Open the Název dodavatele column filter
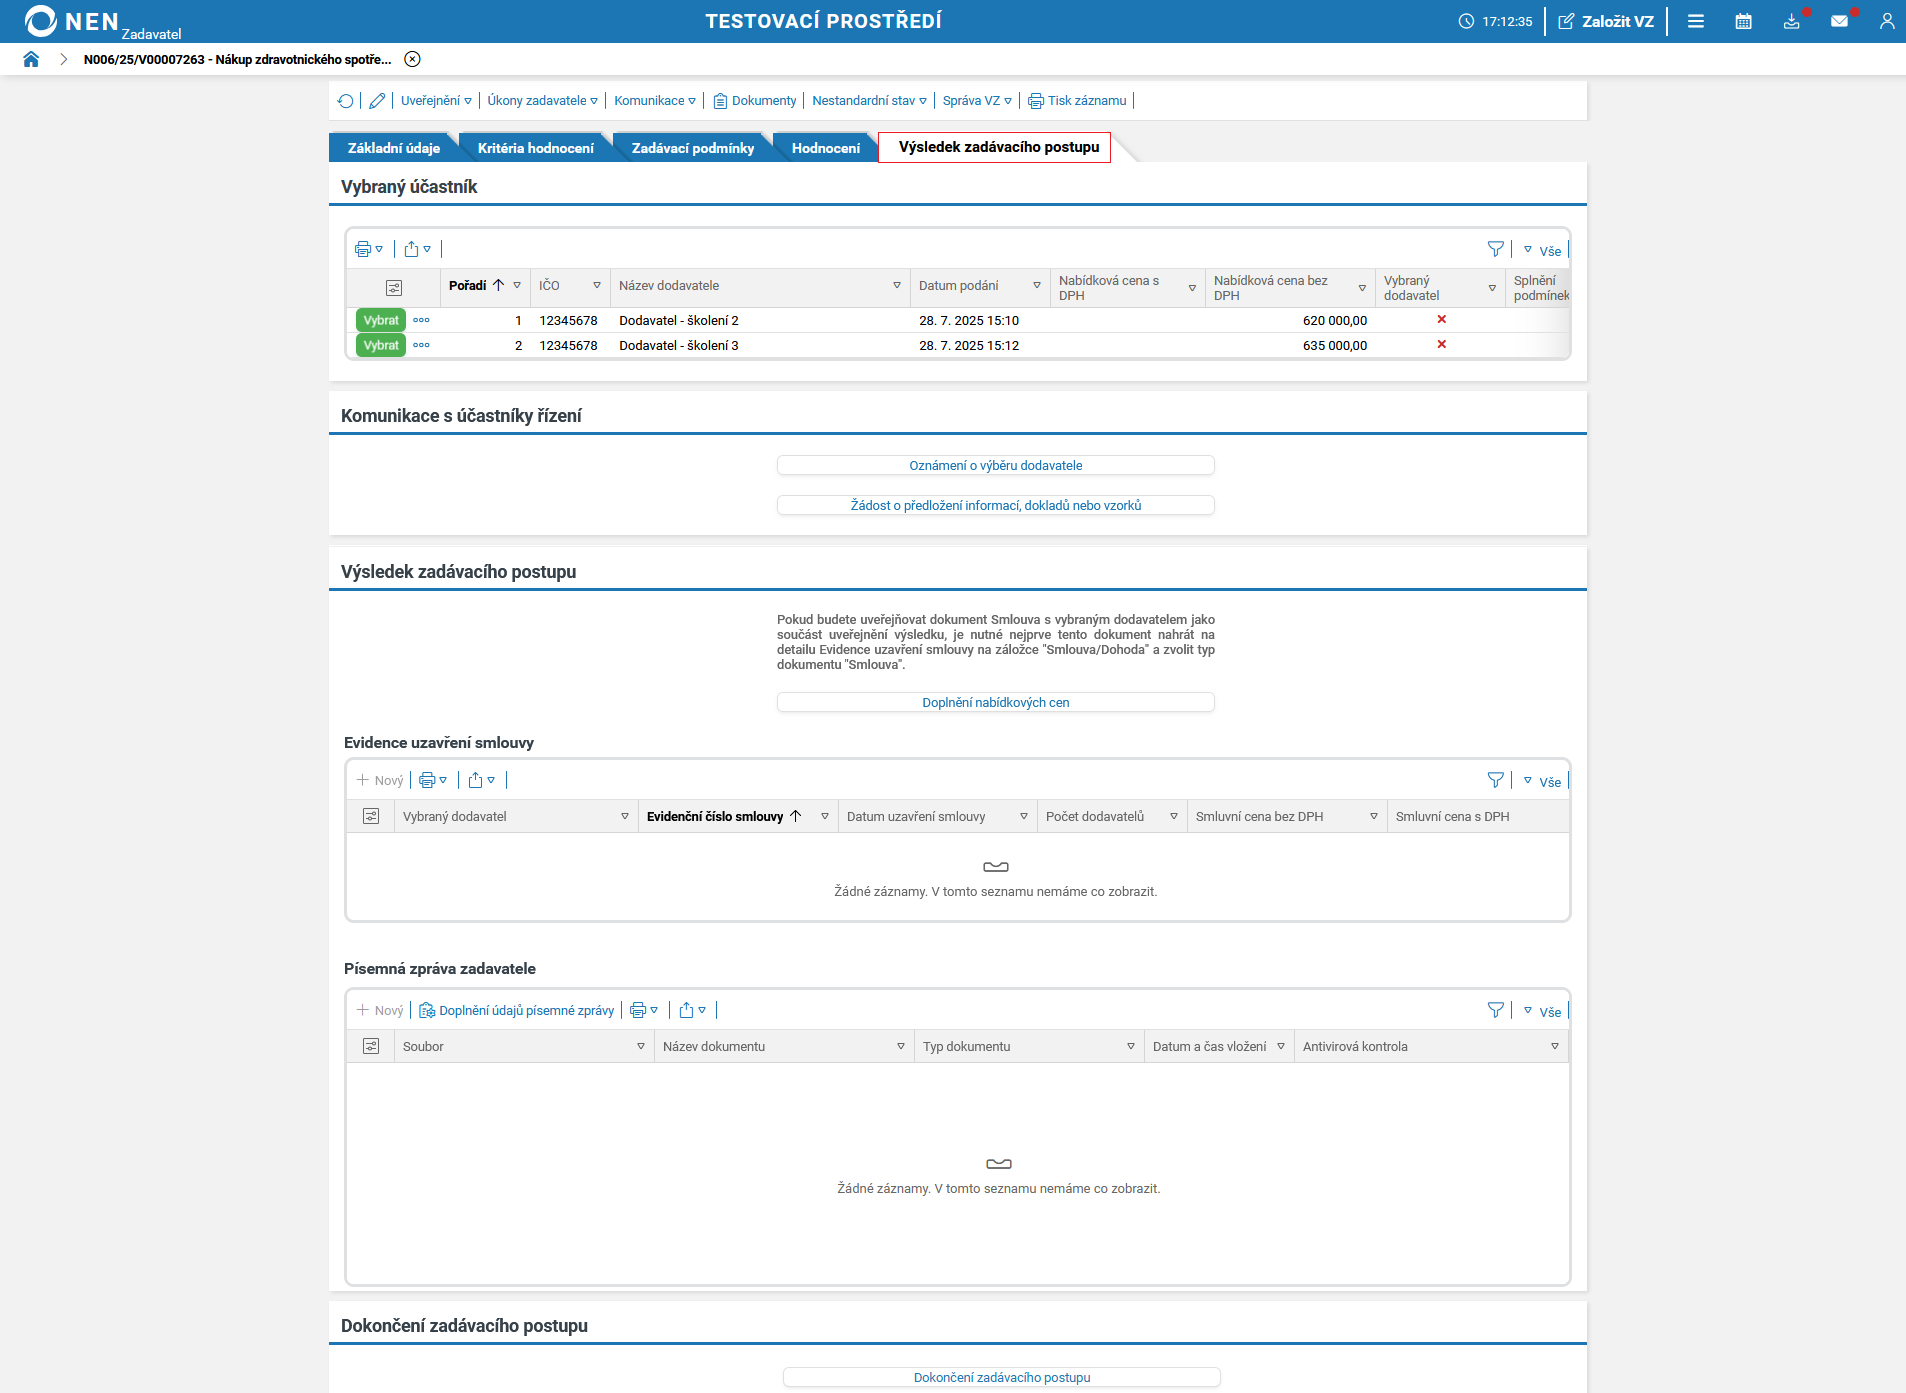 point(897,286)
